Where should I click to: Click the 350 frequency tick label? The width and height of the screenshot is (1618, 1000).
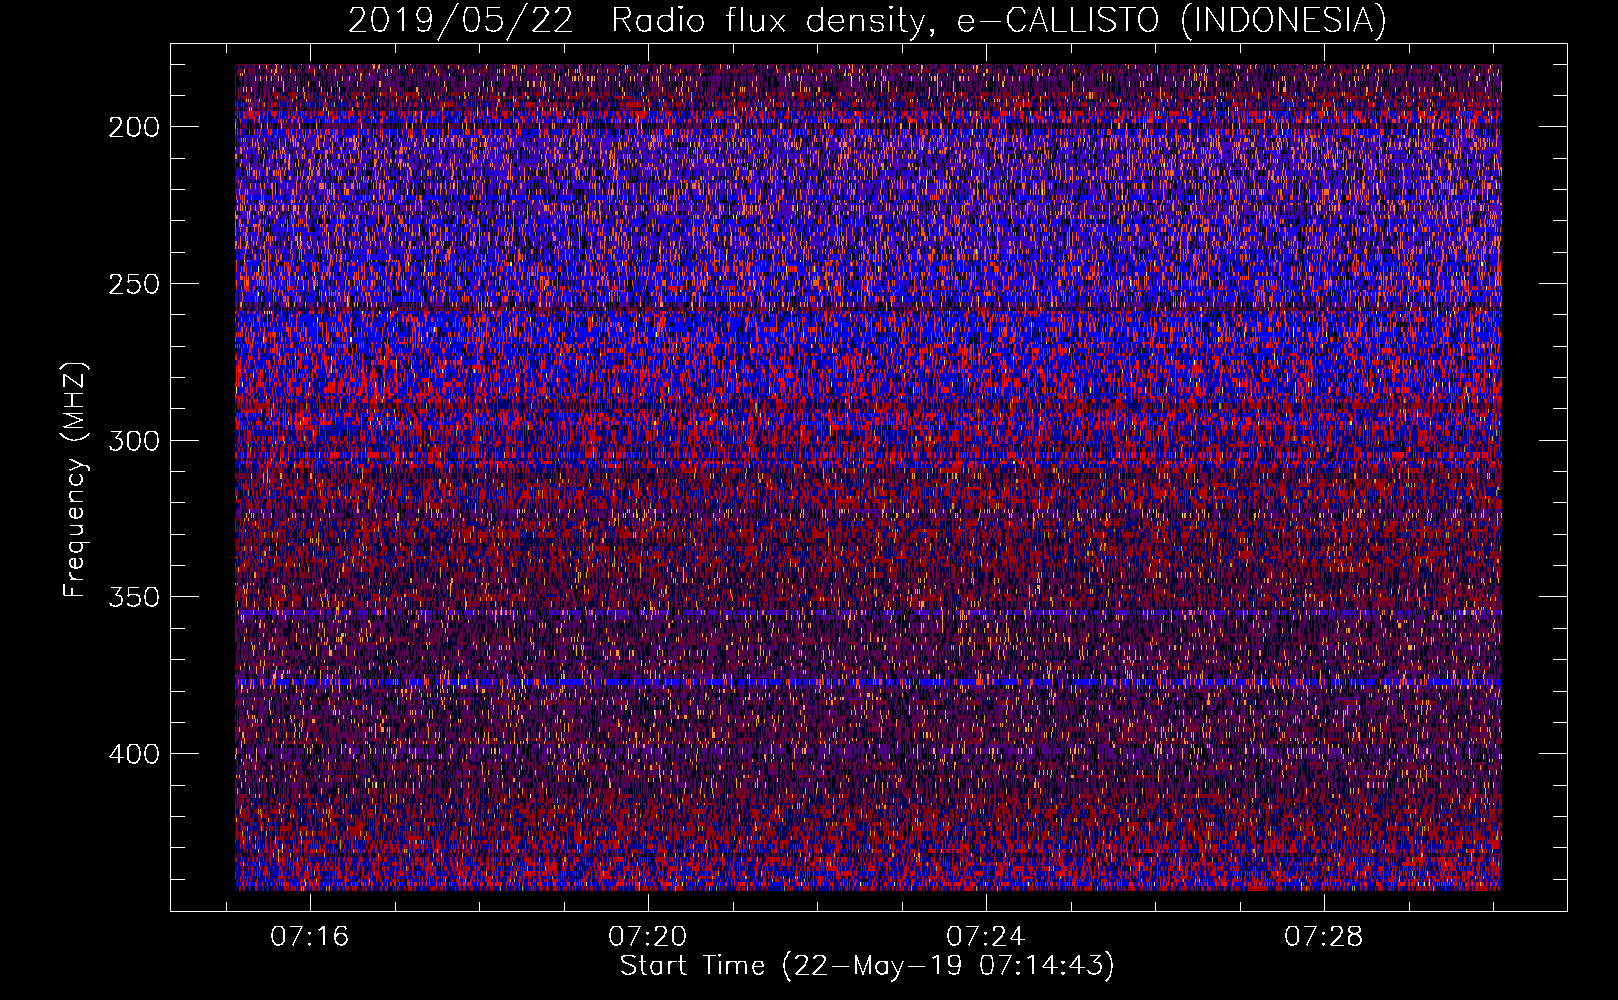(x=134, y=597)
